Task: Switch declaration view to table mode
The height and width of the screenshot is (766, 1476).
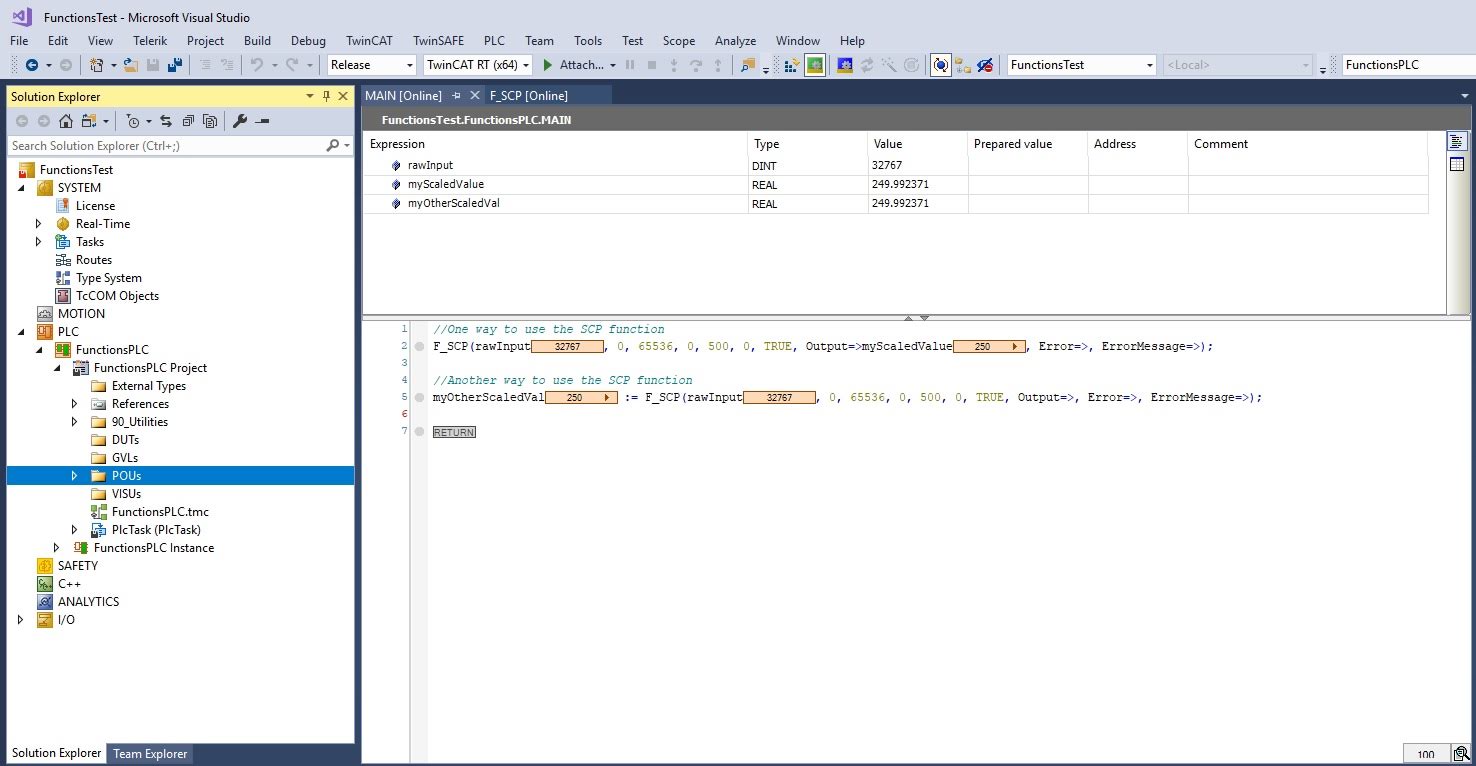Action: 1457,164
